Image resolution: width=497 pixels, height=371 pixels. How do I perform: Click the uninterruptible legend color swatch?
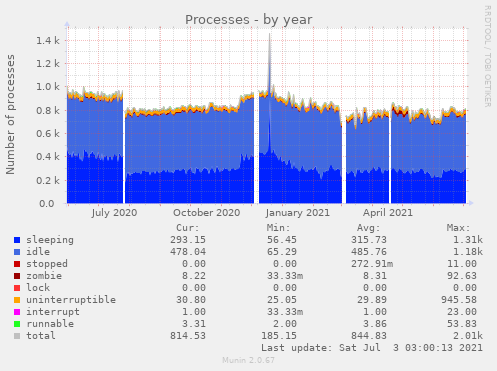tap(17, 300)
